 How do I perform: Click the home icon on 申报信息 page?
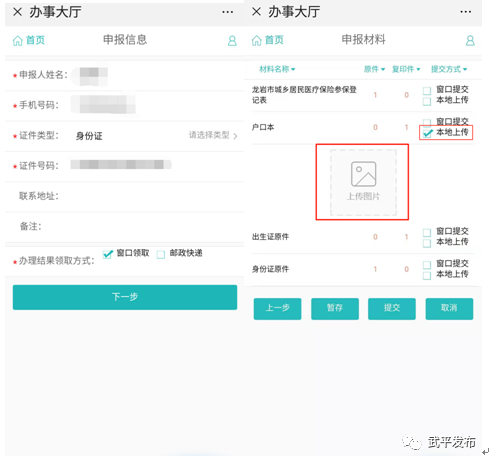pyautogui.click(x=17, y=41)
